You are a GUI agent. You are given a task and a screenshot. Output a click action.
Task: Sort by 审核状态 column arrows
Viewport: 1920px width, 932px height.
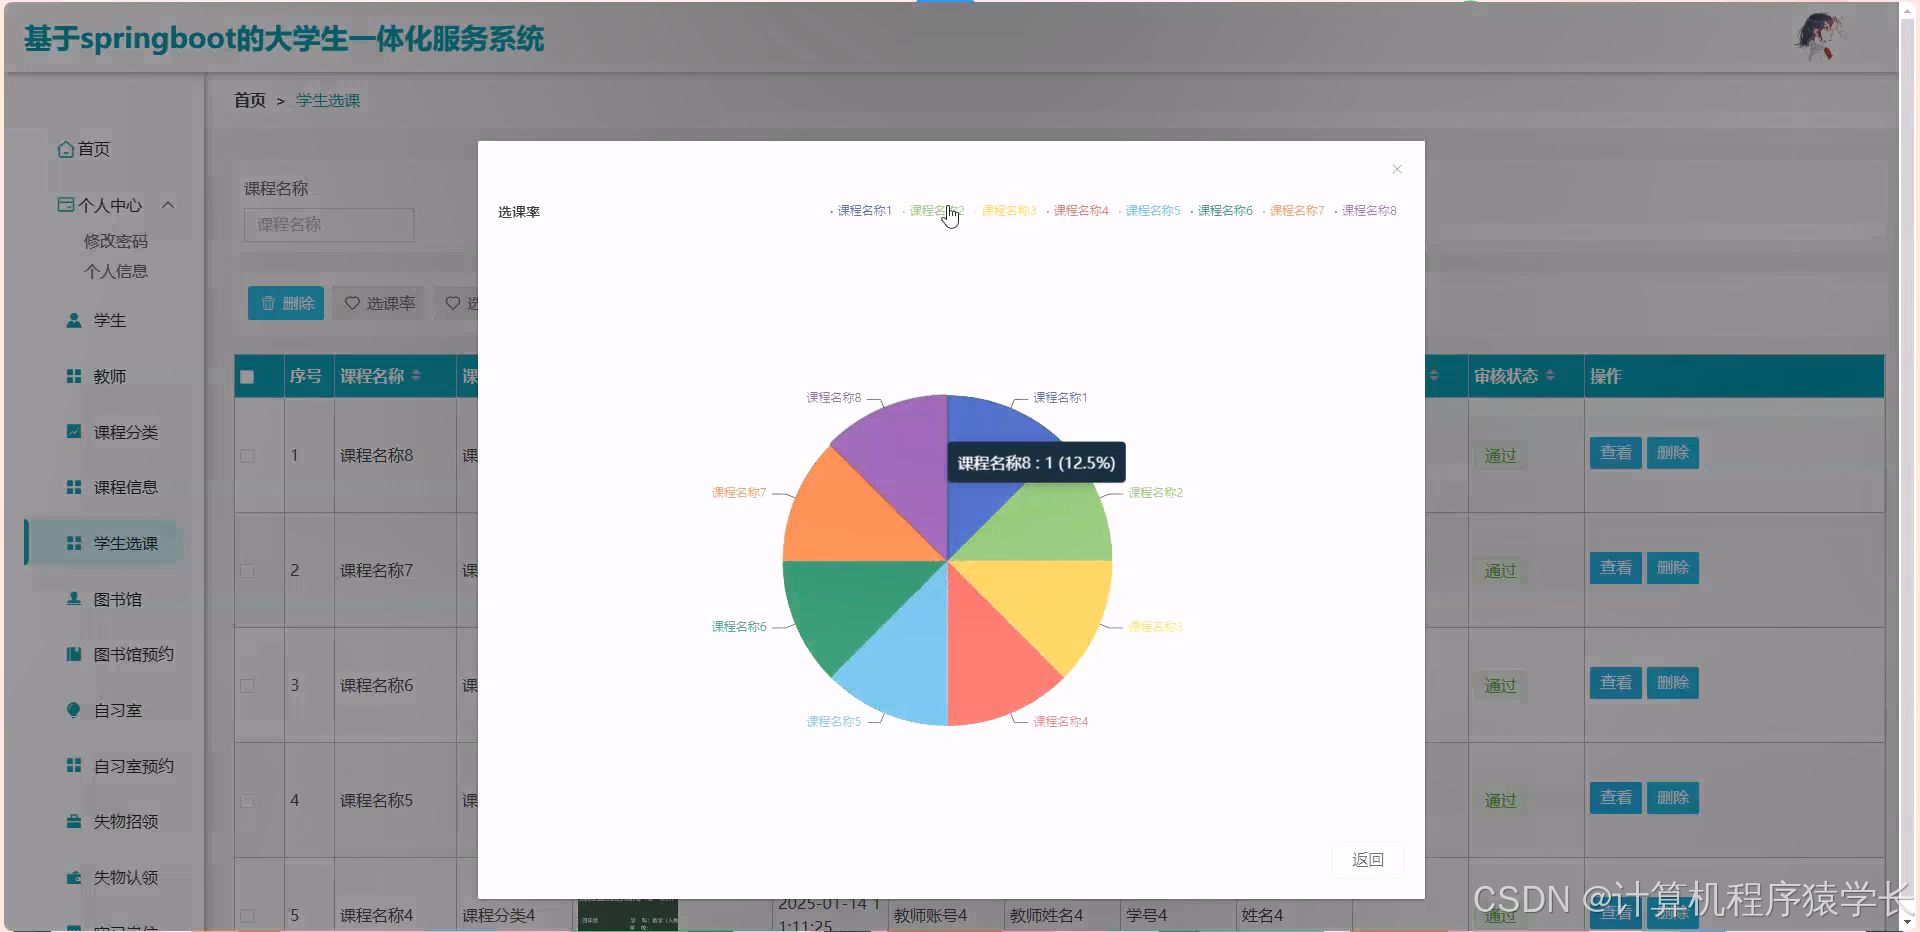(1550, 376)
